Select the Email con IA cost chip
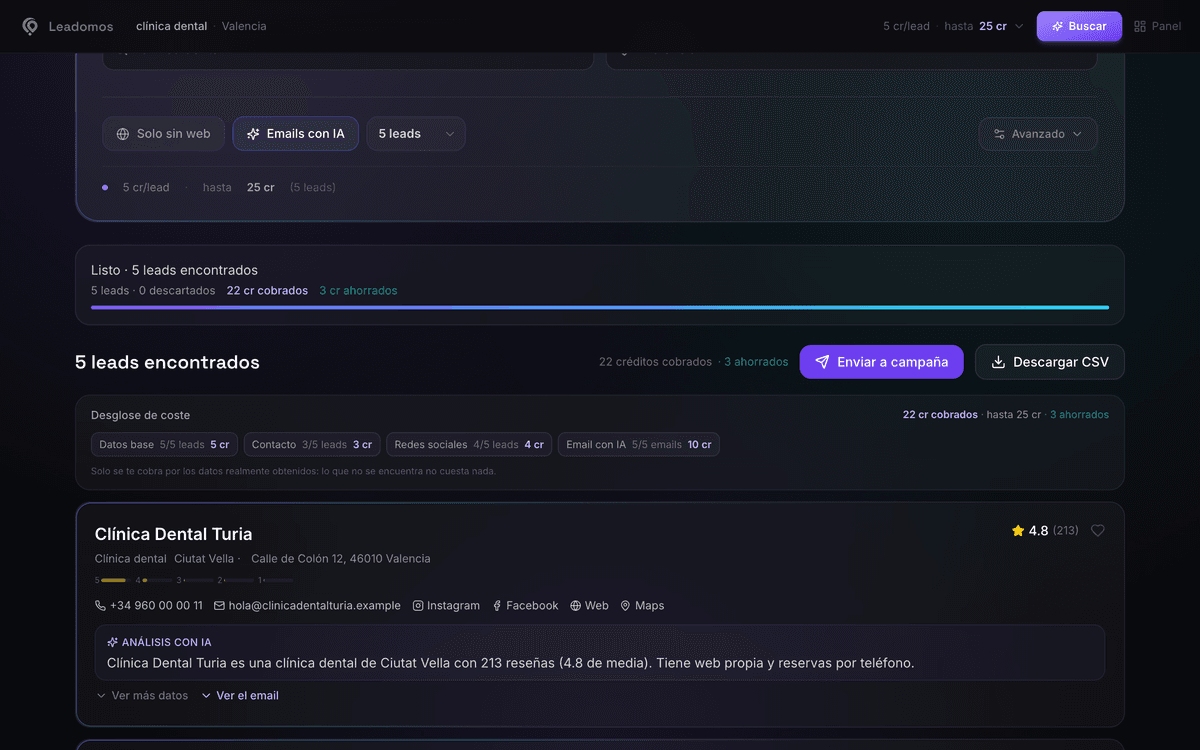This screenshot has width=1200, height=750. [x=639, y=445]
